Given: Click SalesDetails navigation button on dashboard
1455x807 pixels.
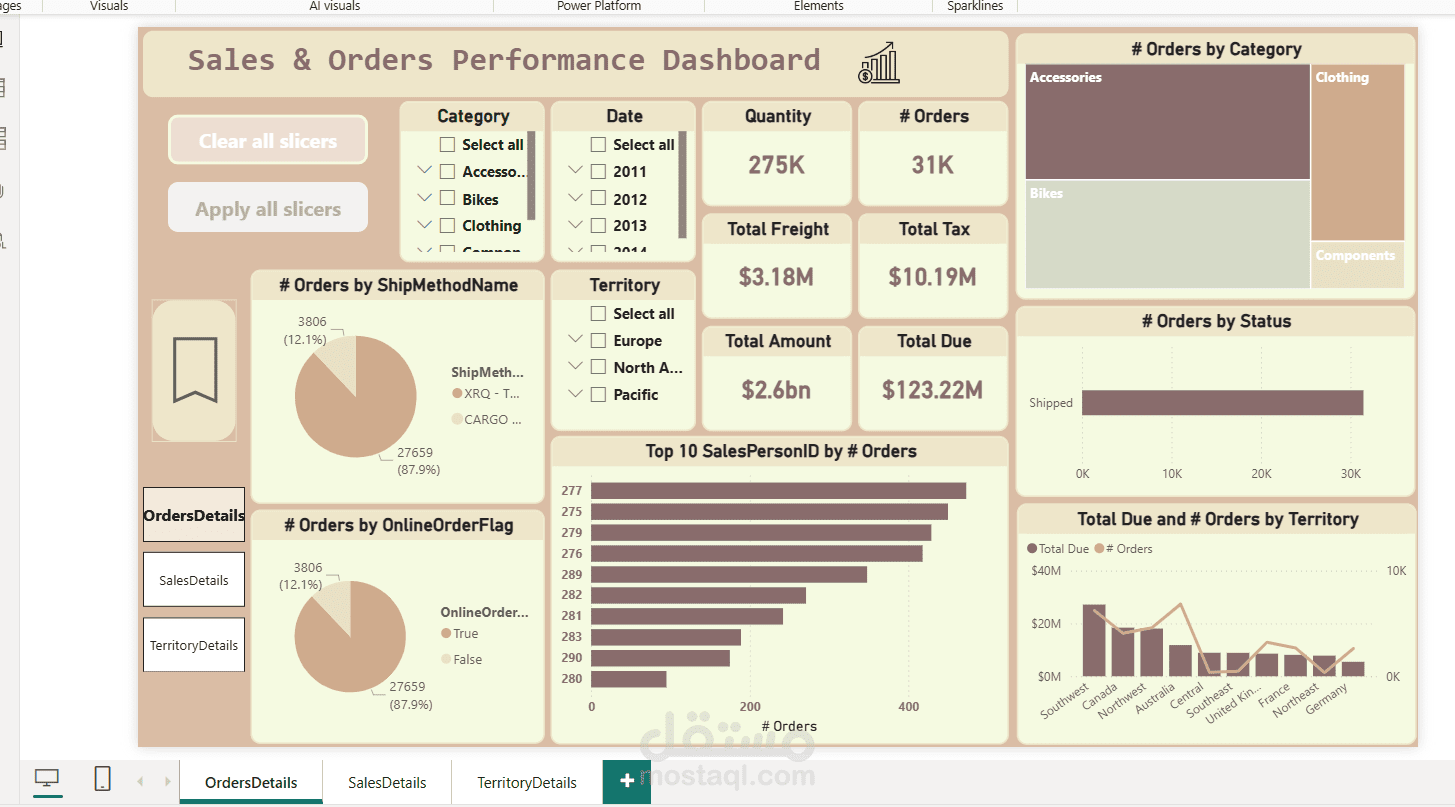Looking at the screenshot, I should pyautogui.click(x=194, y=580).
